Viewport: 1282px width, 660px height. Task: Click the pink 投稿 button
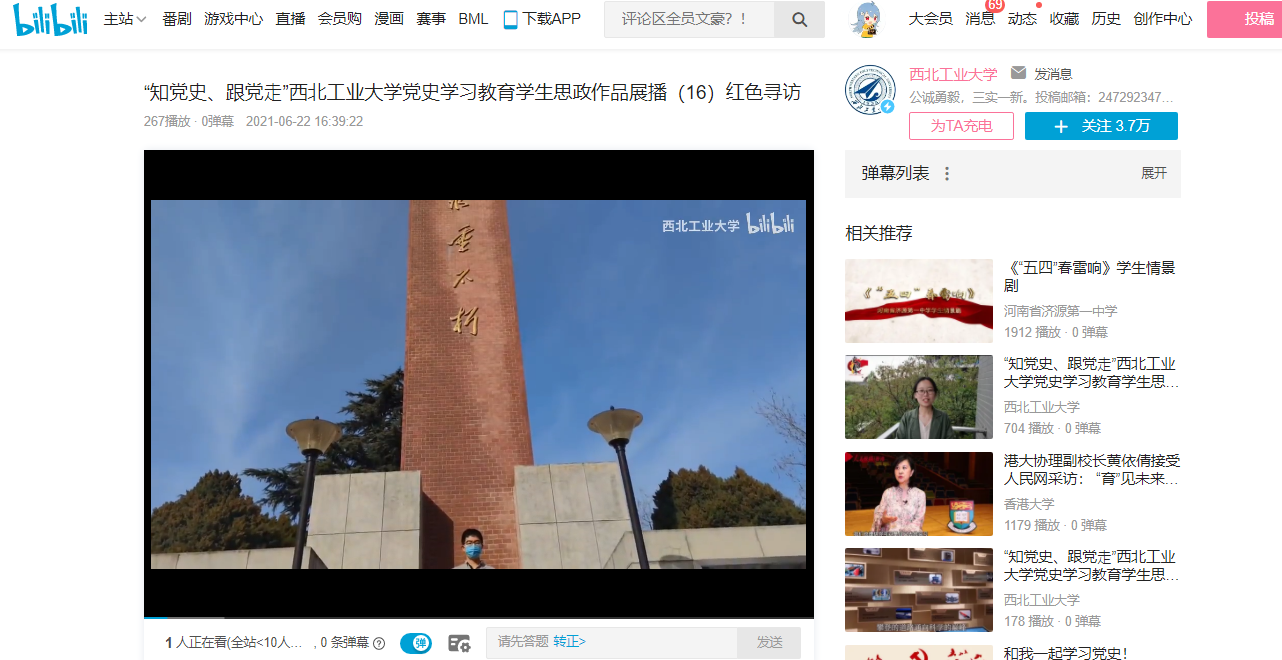[x=1245, y=19]
